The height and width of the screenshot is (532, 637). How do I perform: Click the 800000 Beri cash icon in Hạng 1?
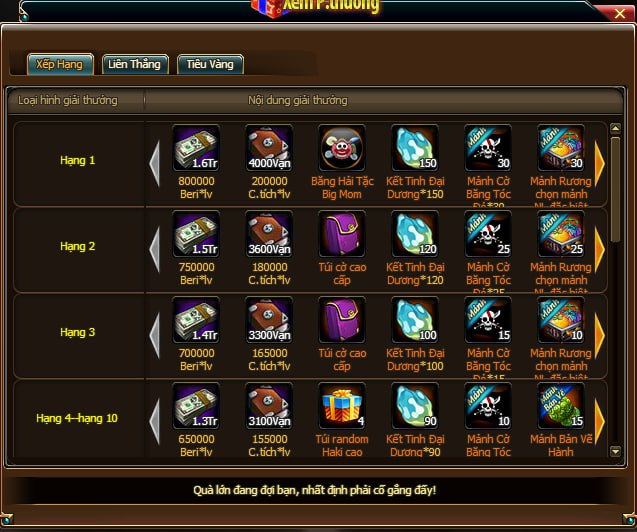[x=196, y=148]
